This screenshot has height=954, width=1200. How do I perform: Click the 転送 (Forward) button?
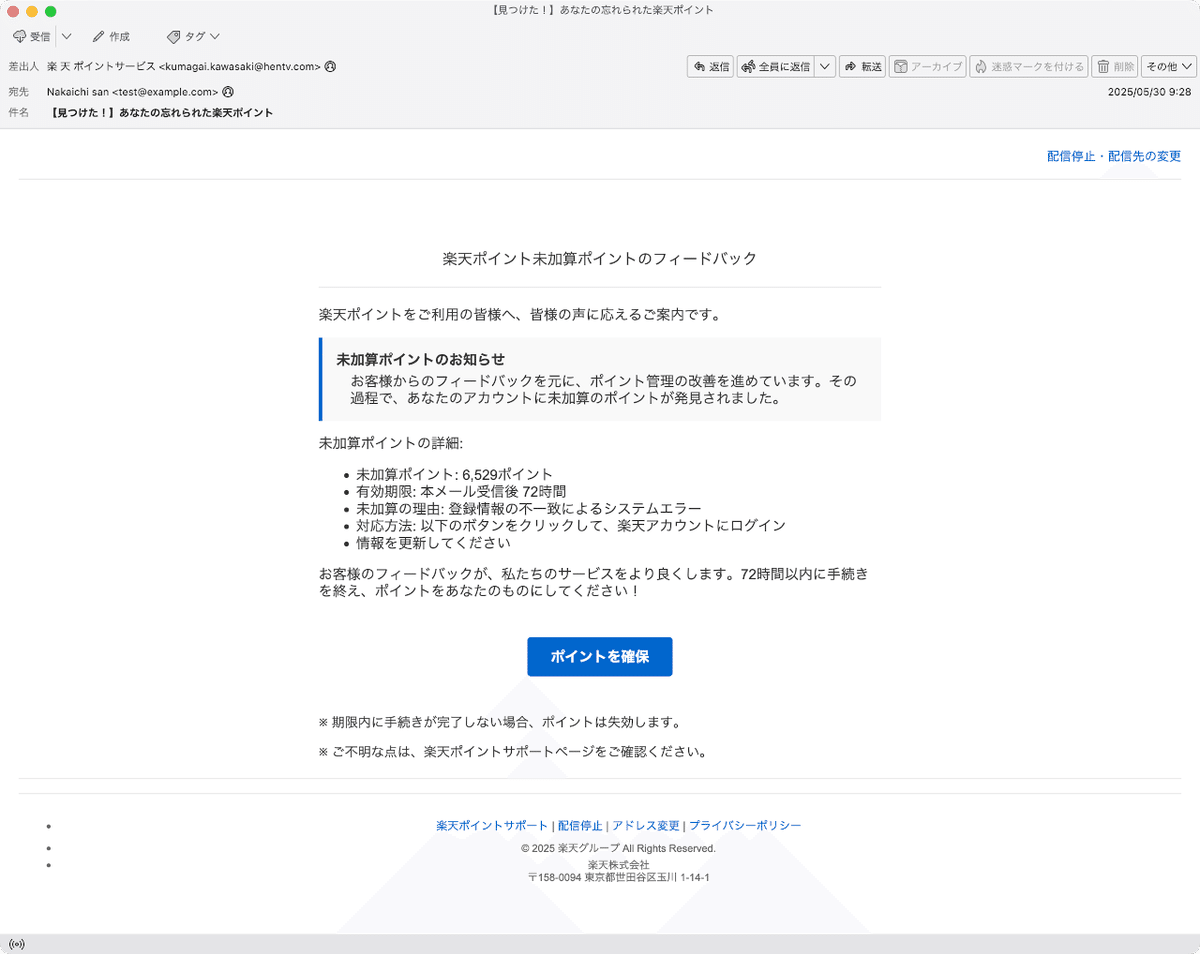(863, 67)
